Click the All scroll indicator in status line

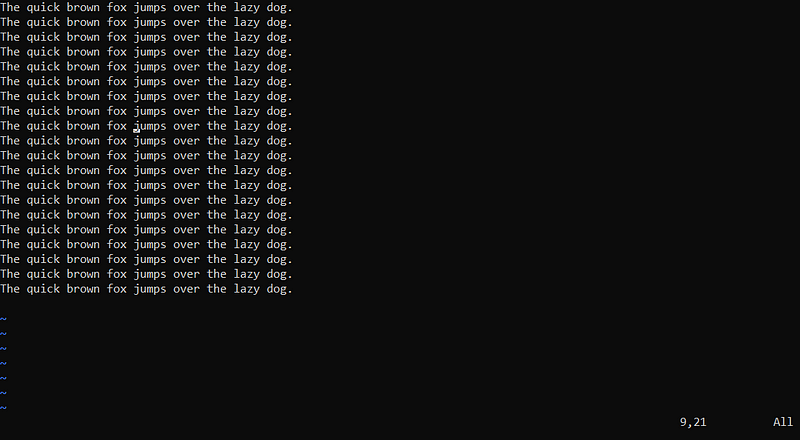(x=783, y=422)
